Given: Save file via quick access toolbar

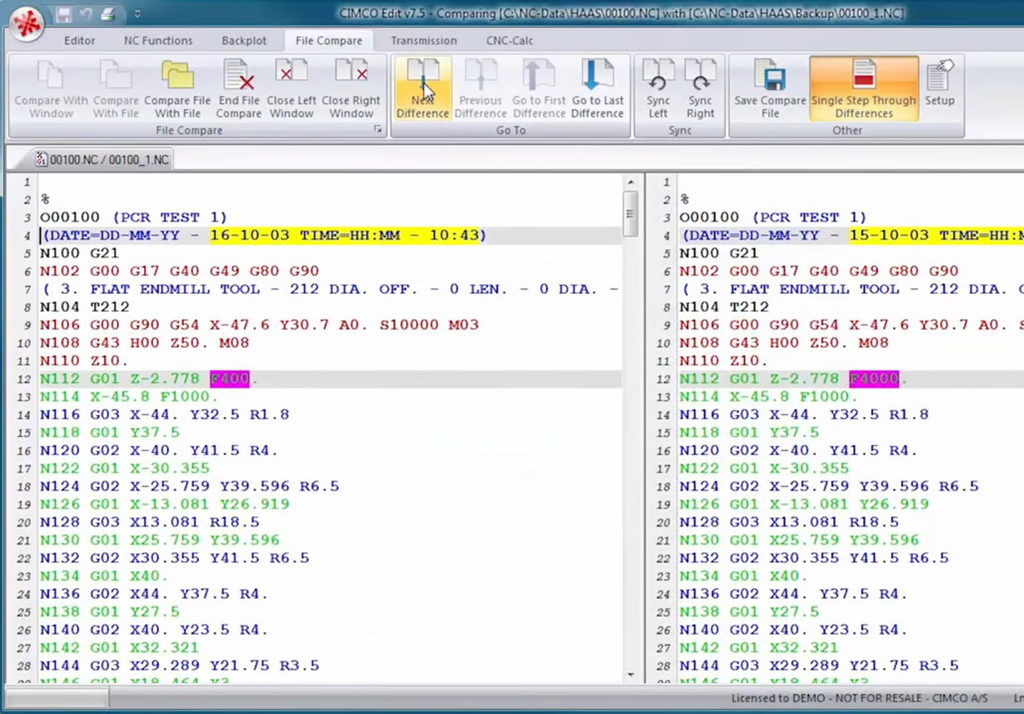Looking at the screenshot, I should (63, 14).
